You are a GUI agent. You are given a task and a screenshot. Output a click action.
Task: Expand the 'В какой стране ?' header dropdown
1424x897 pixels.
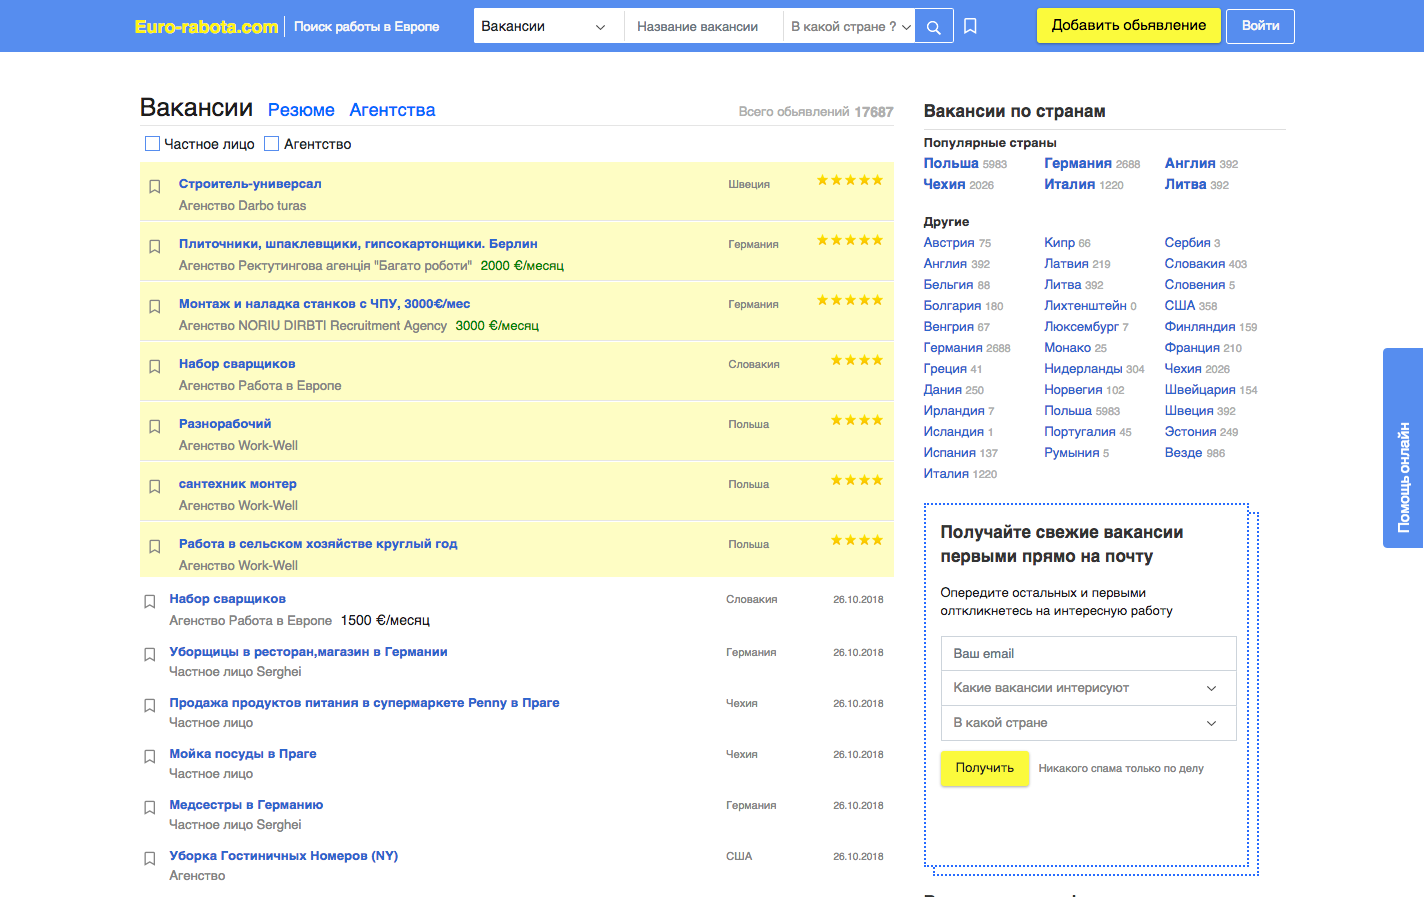tap(850, 27)
